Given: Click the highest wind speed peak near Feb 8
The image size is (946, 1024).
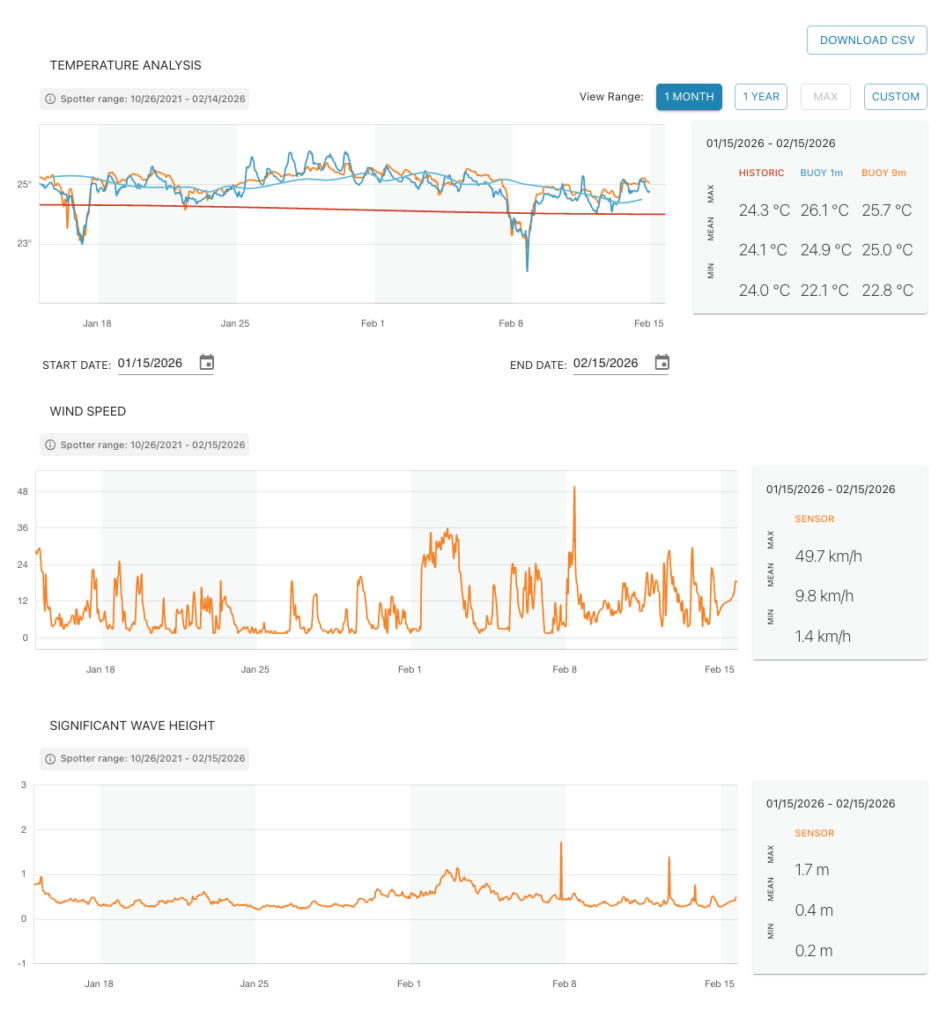Looking at the screenshot, I should click(574, 488).
